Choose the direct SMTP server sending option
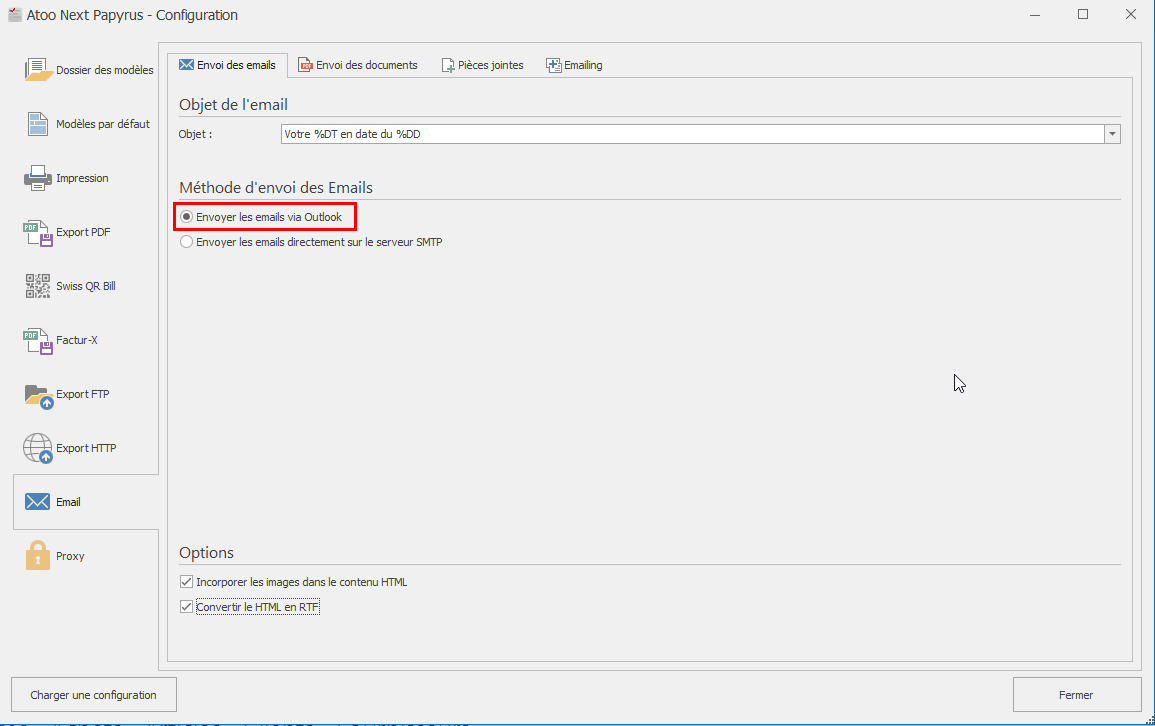Image resolution: width=1155 pixels, height=726 pixels. (186, 242)
